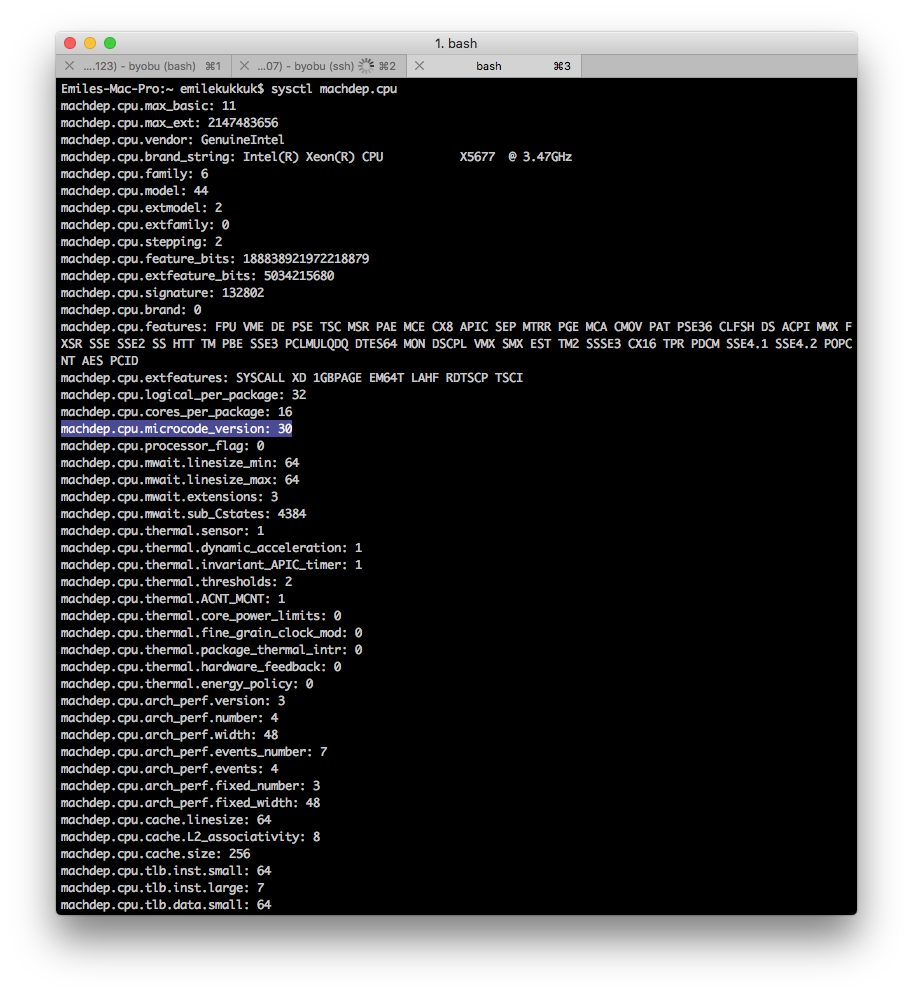
Task: Click the machdep.cpu.brand: 0 line
Action: [131, 310]
